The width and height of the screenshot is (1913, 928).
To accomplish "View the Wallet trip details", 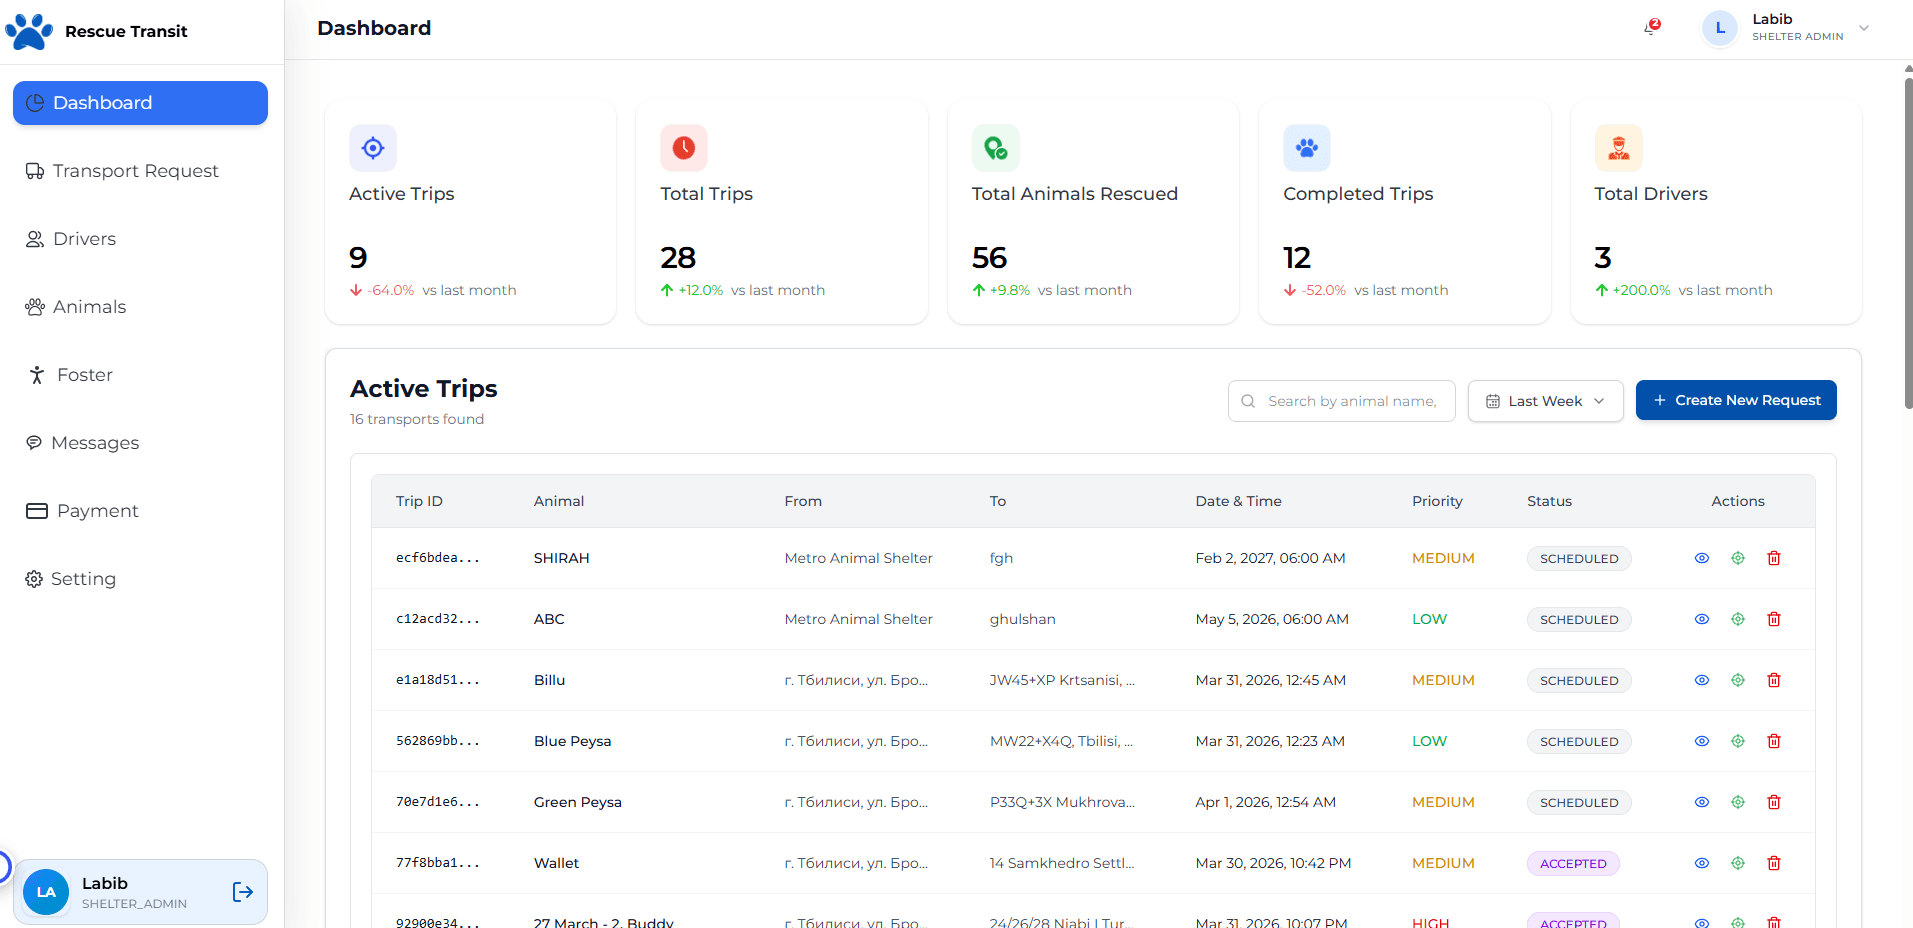I will point(1702,863).
